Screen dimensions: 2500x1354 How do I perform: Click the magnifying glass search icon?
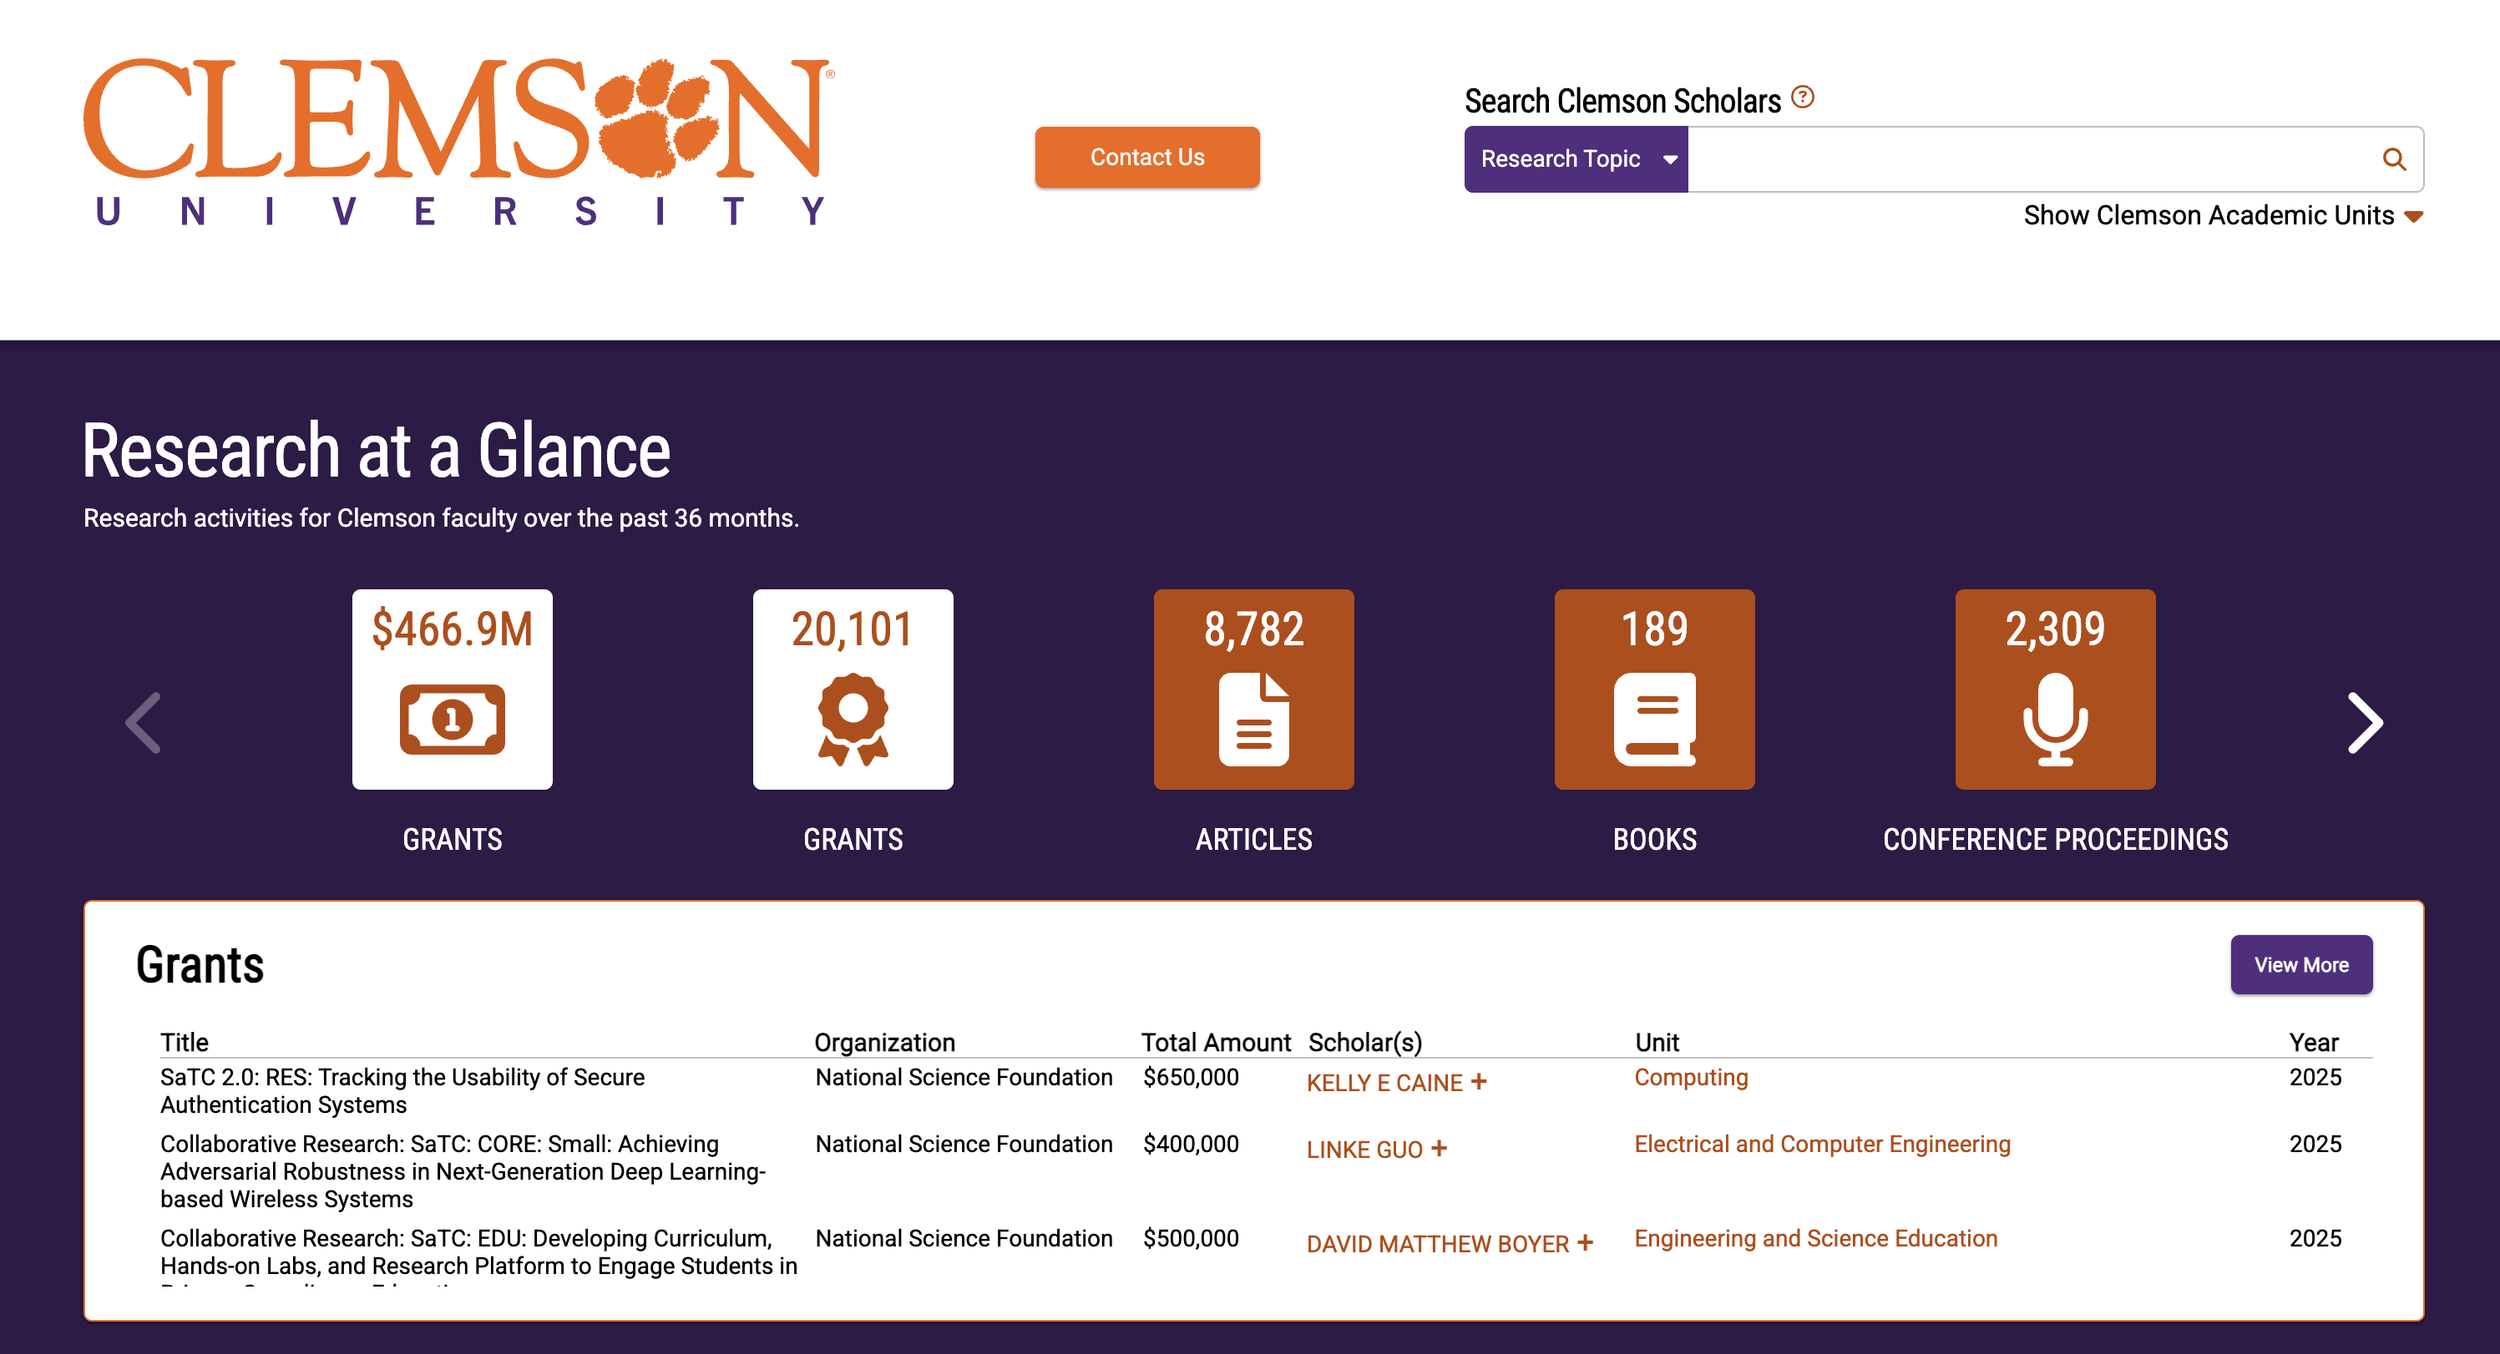[x=2393, y=159]
